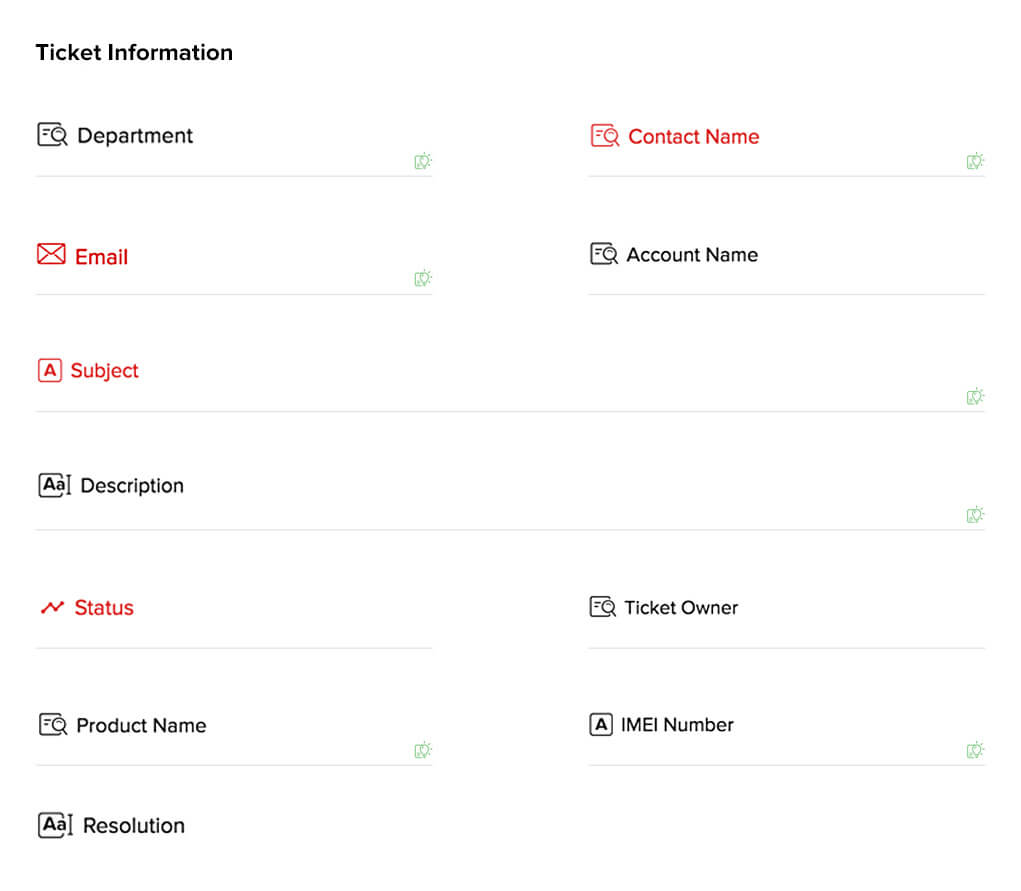Click the Account Name lookup icon
The image size is (1021, 891).
pos(604,254)
